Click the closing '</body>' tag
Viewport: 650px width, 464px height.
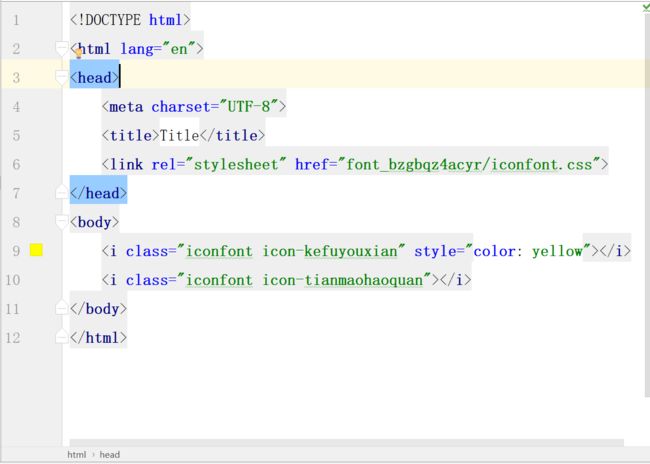99,309
